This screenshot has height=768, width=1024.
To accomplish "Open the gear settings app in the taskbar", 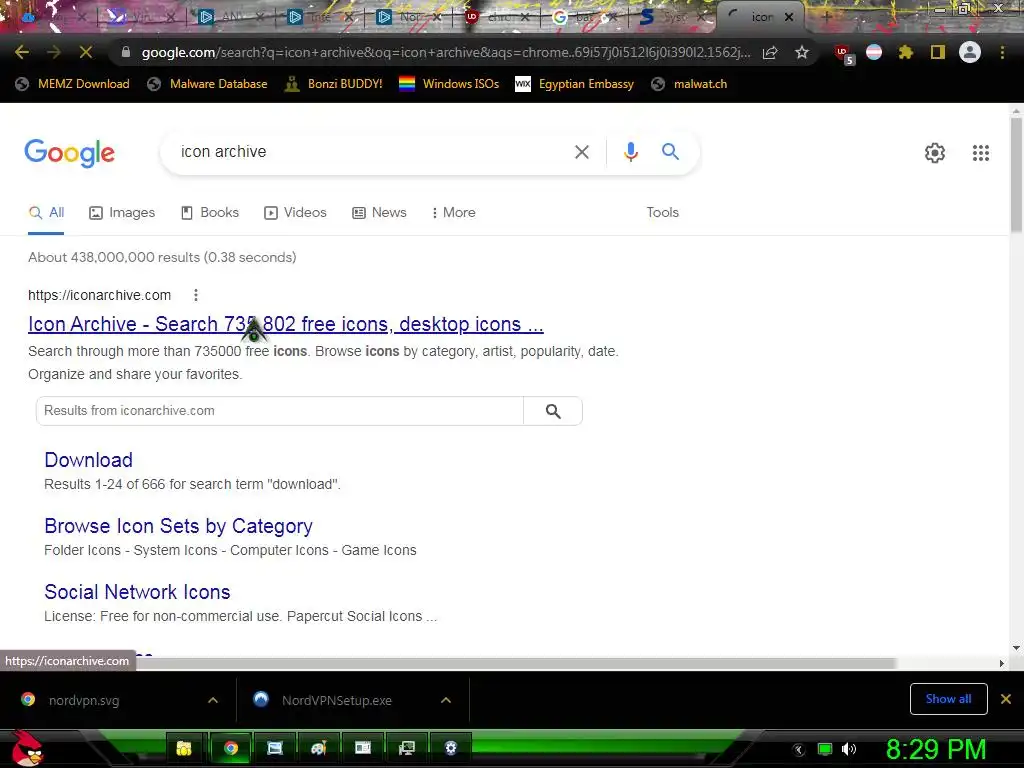I will 451,748.
